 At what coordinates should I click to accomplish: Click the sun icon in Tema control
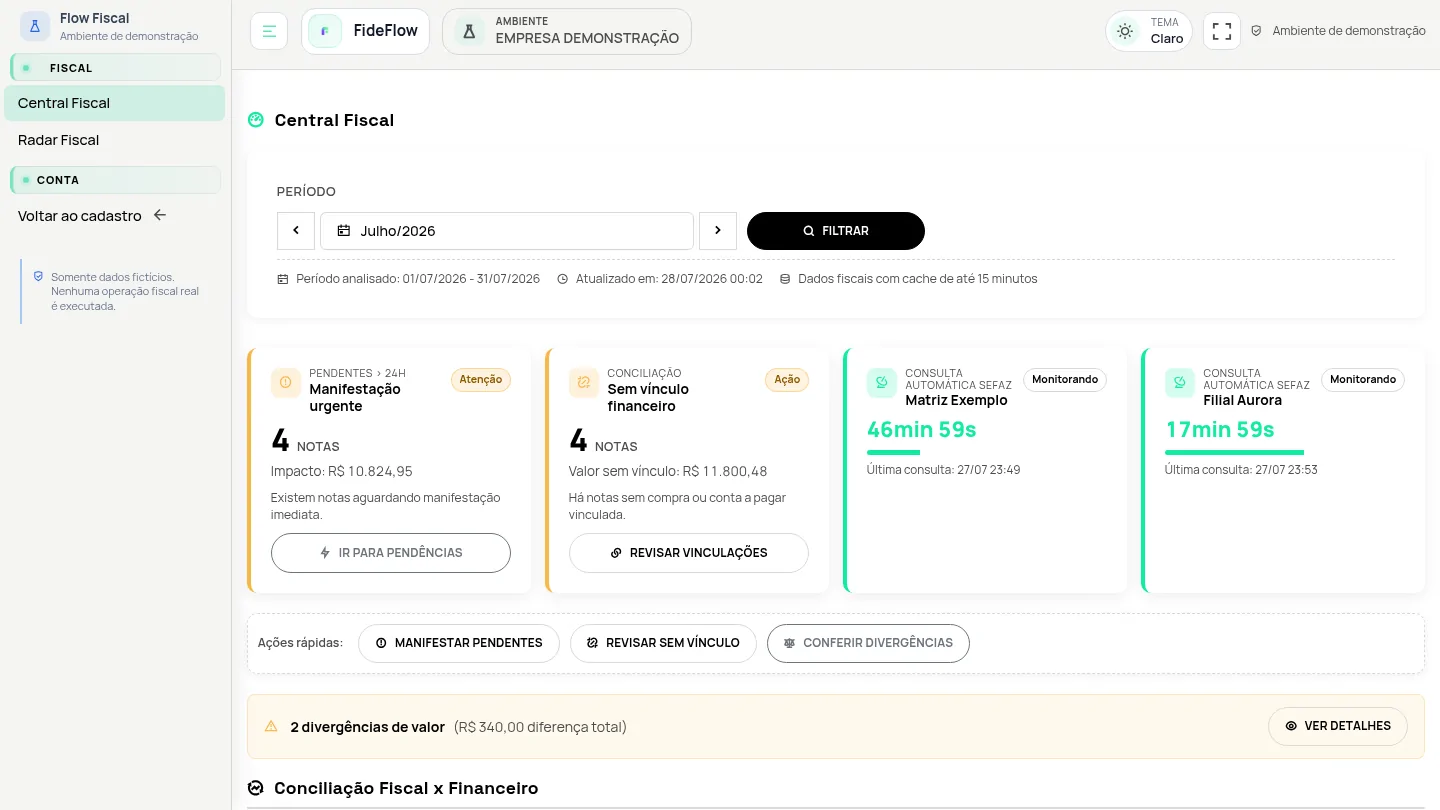(x=1125, y=31)
